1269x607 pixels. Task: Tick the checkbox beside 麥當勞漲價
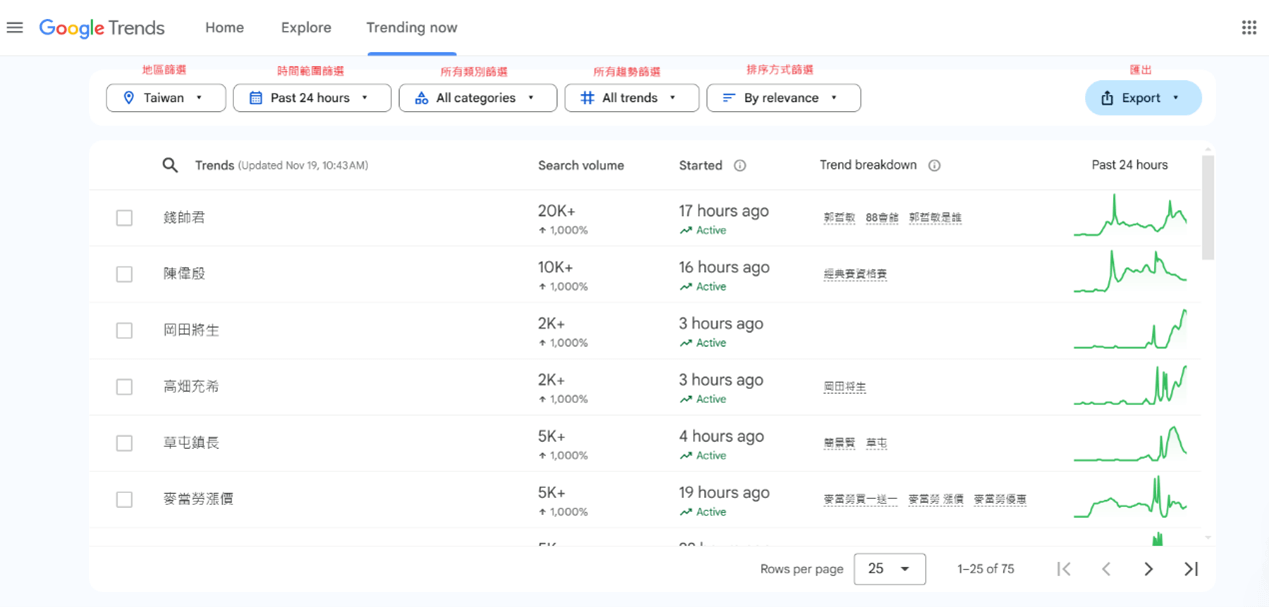(x=124, y=499)
